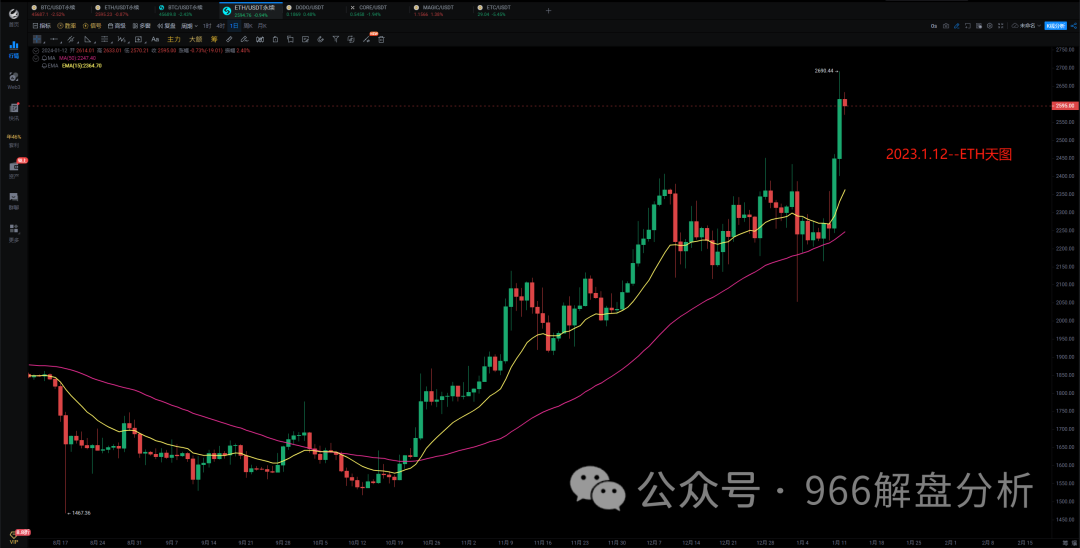Toggle the 主力 main-force indicator

click(174, 39)
